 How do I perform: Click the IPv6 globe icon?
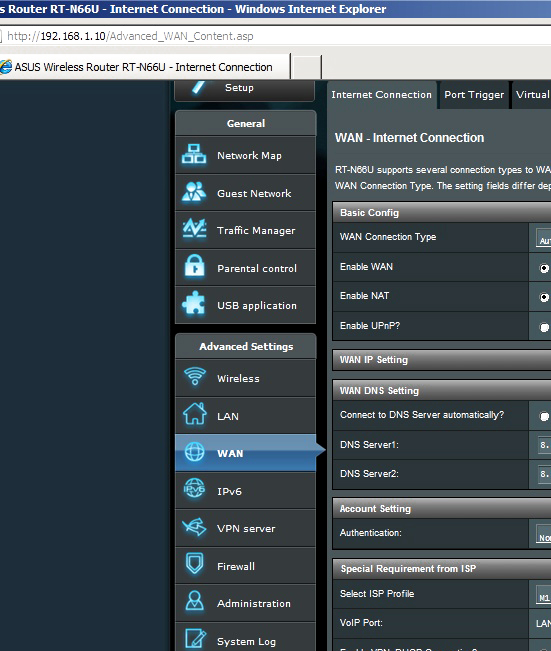pyautogui.click(x=194, y=489)
